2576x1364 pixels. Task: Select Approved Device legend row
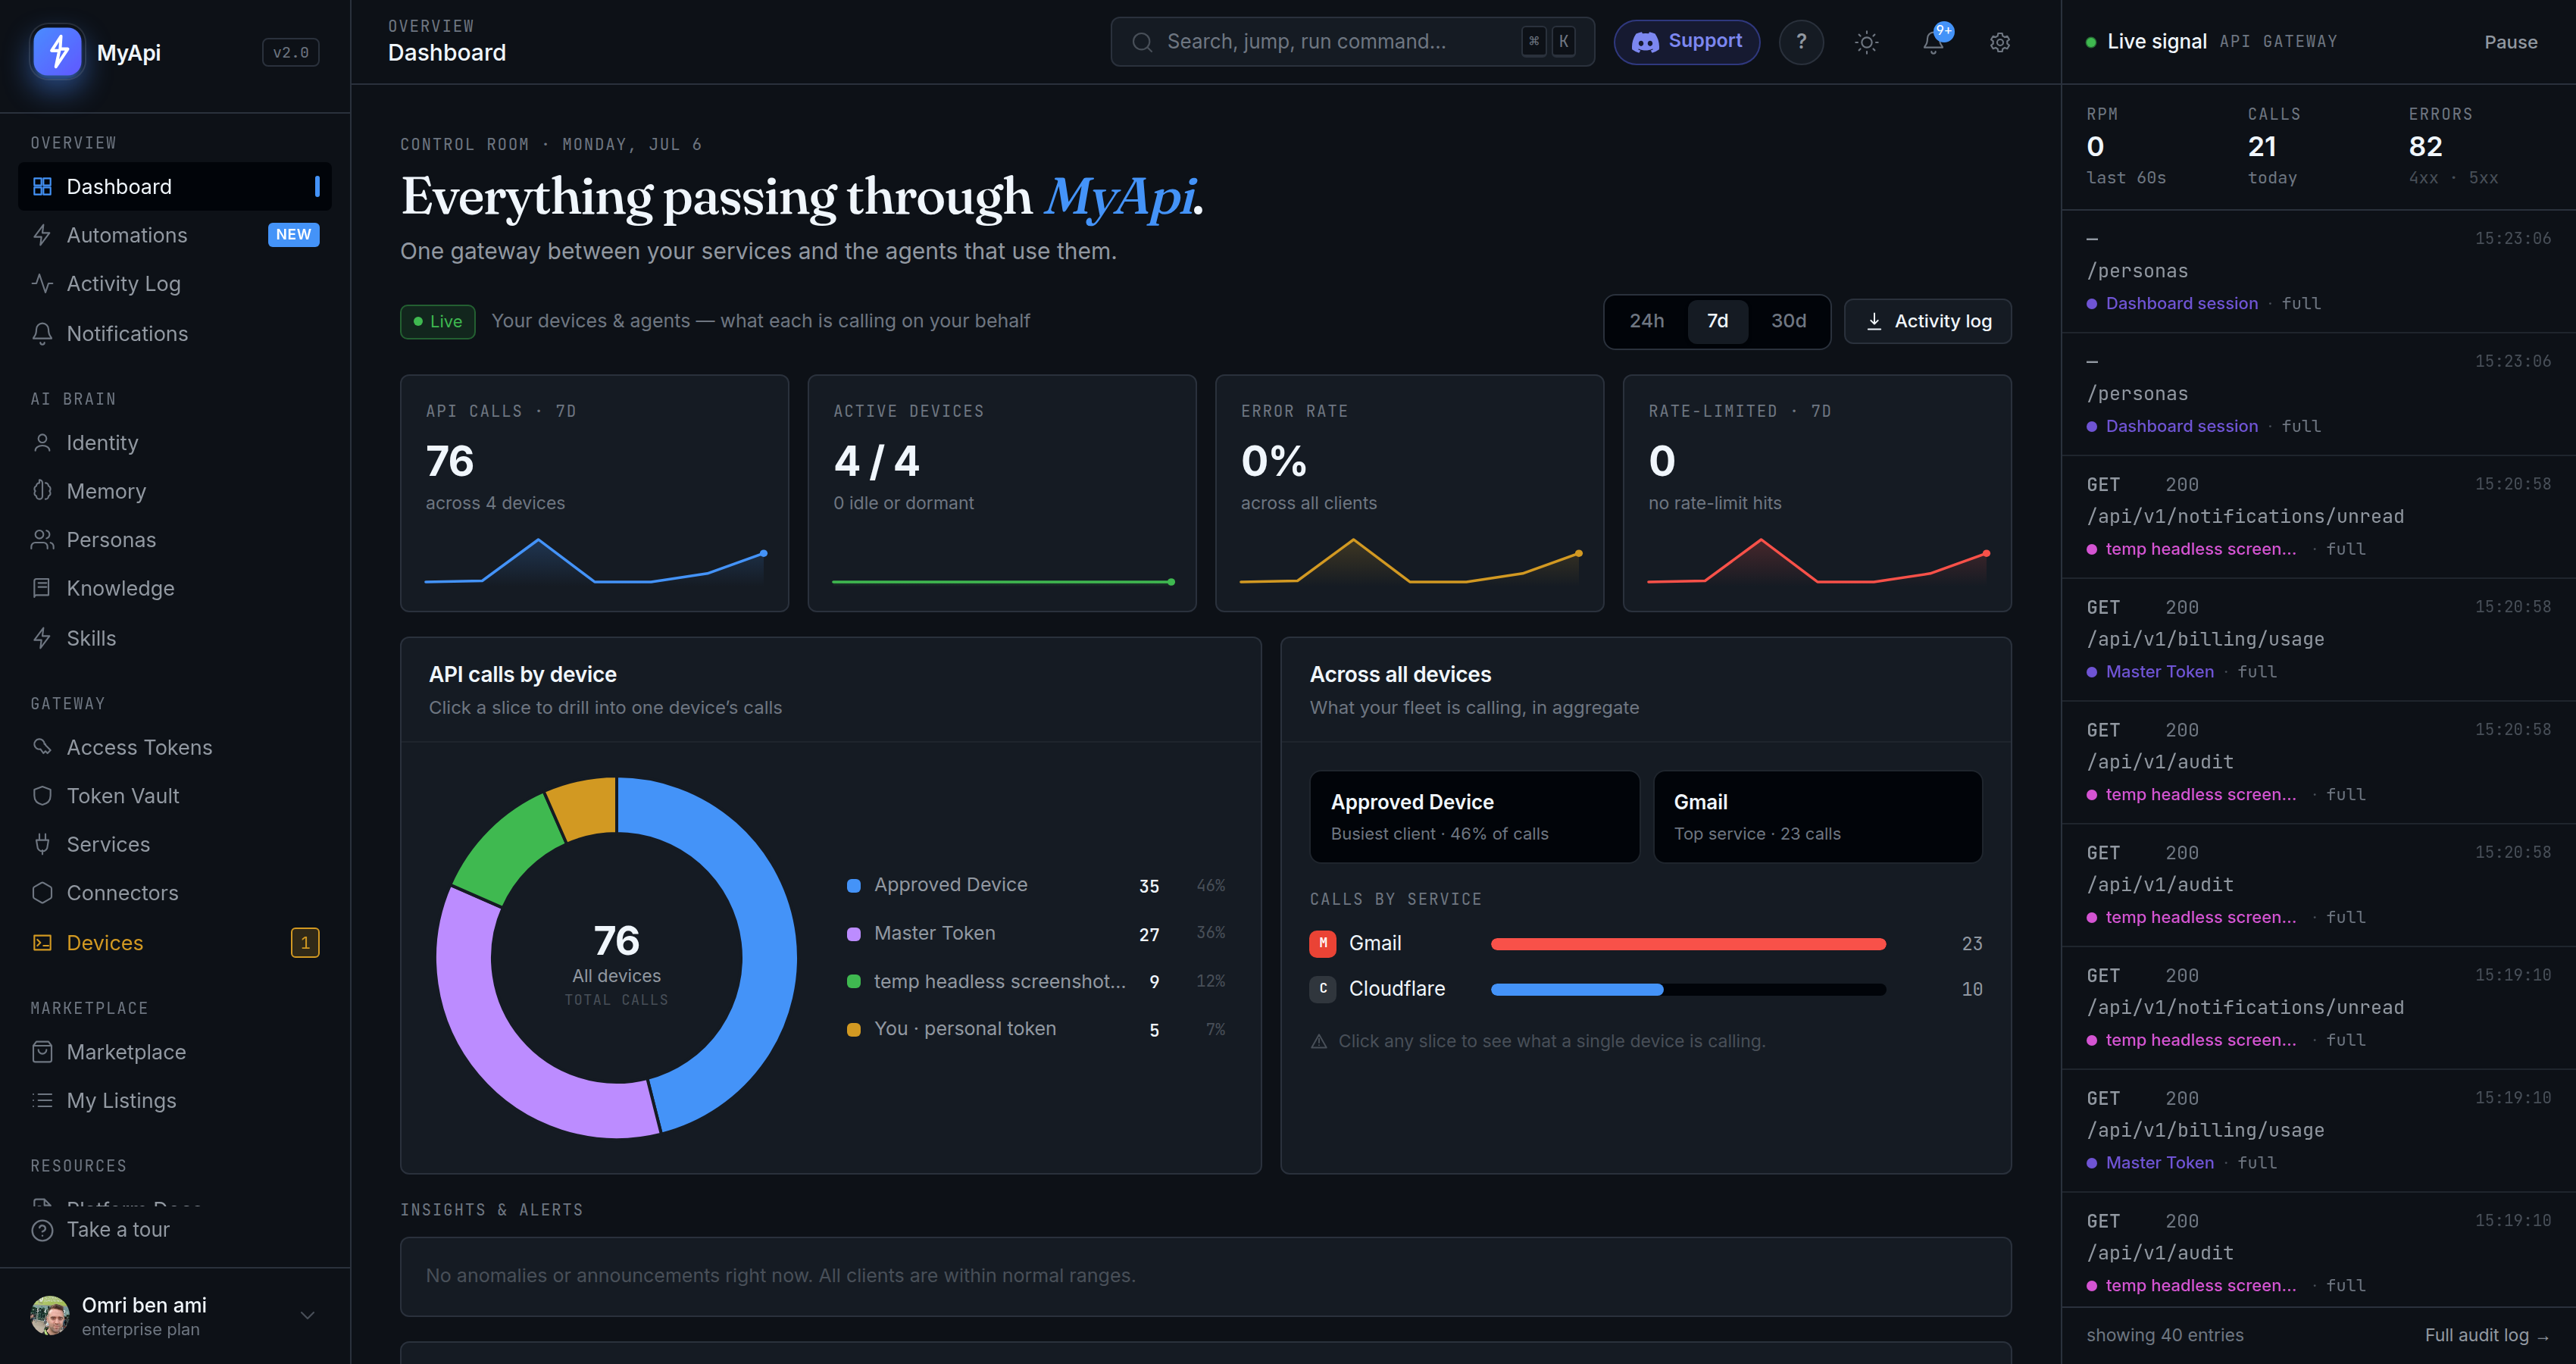point(1036,885)
